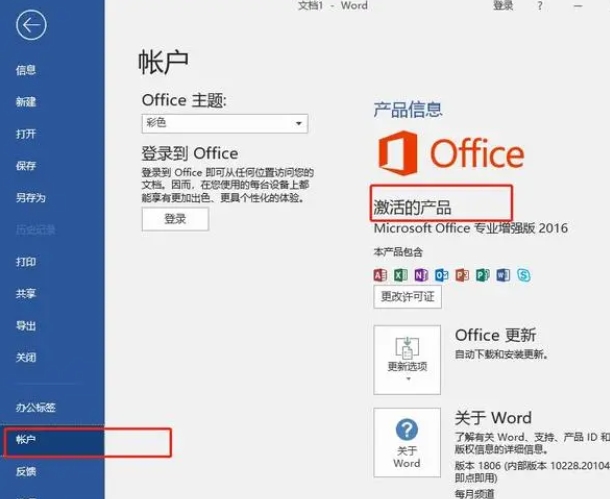The width and height of the screenshot is (610, 499).
Task: Click the 本产品包含 label
Action: pos(398,252)
